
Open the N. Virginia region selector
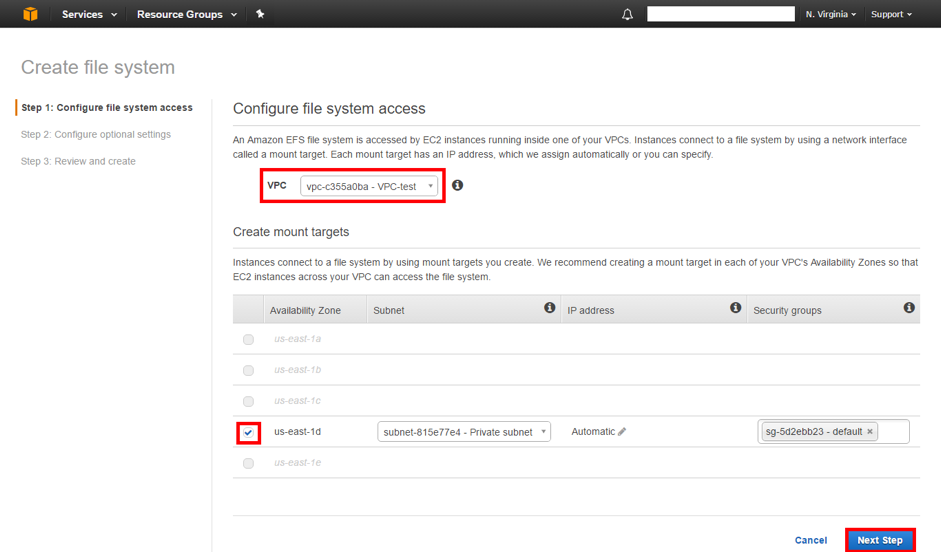click(x=831, y=14)
